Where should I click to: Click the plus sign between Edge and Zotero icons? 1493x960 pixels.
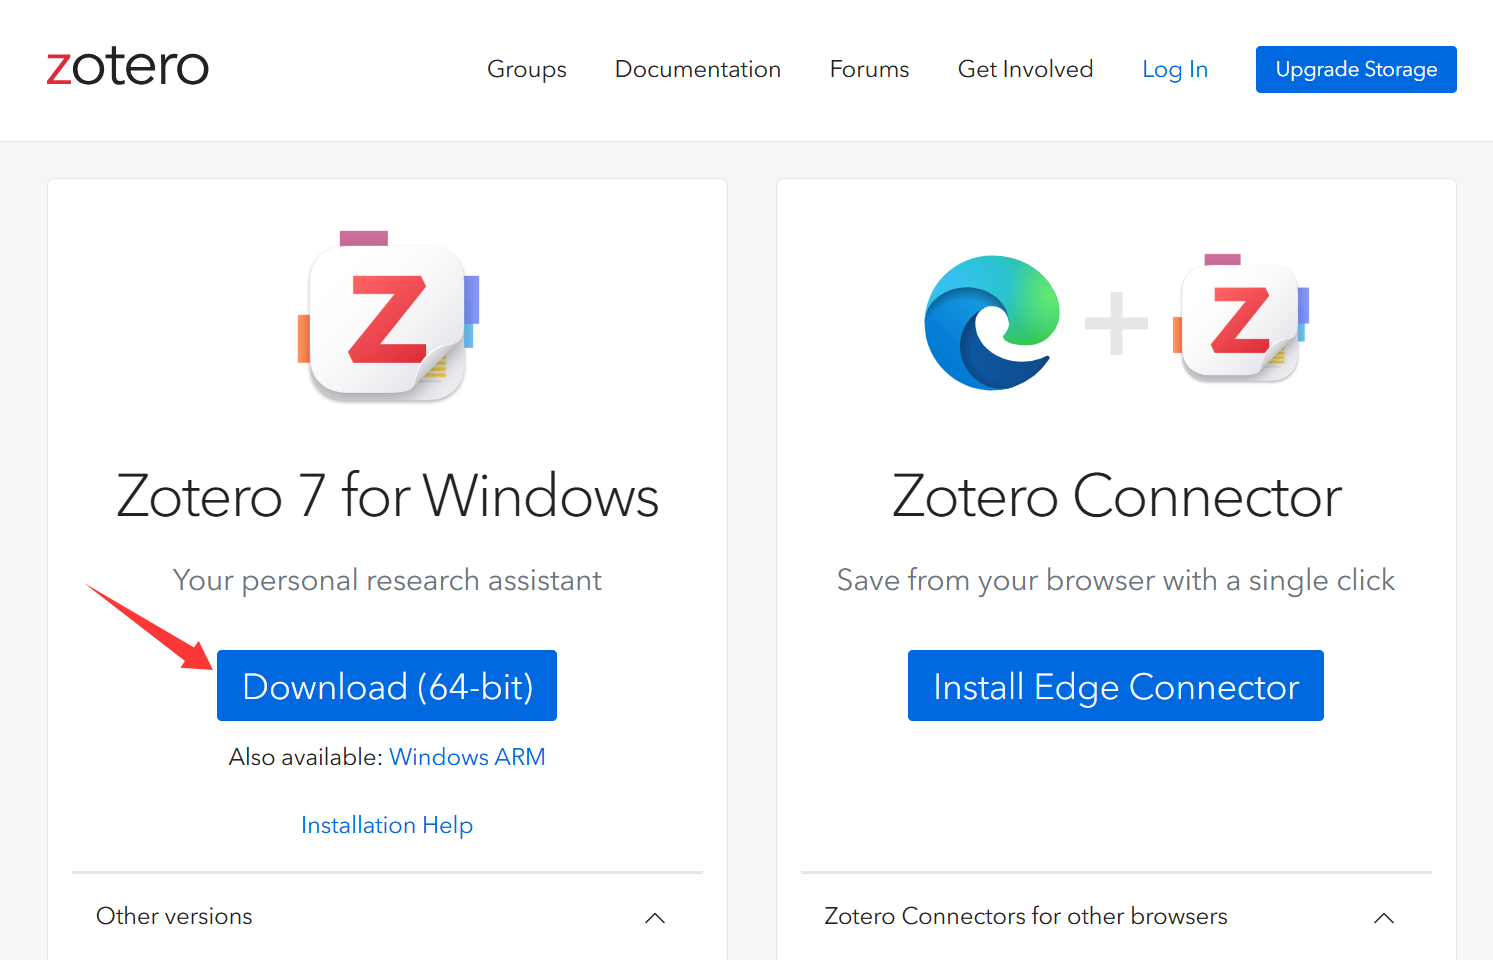1116,320
